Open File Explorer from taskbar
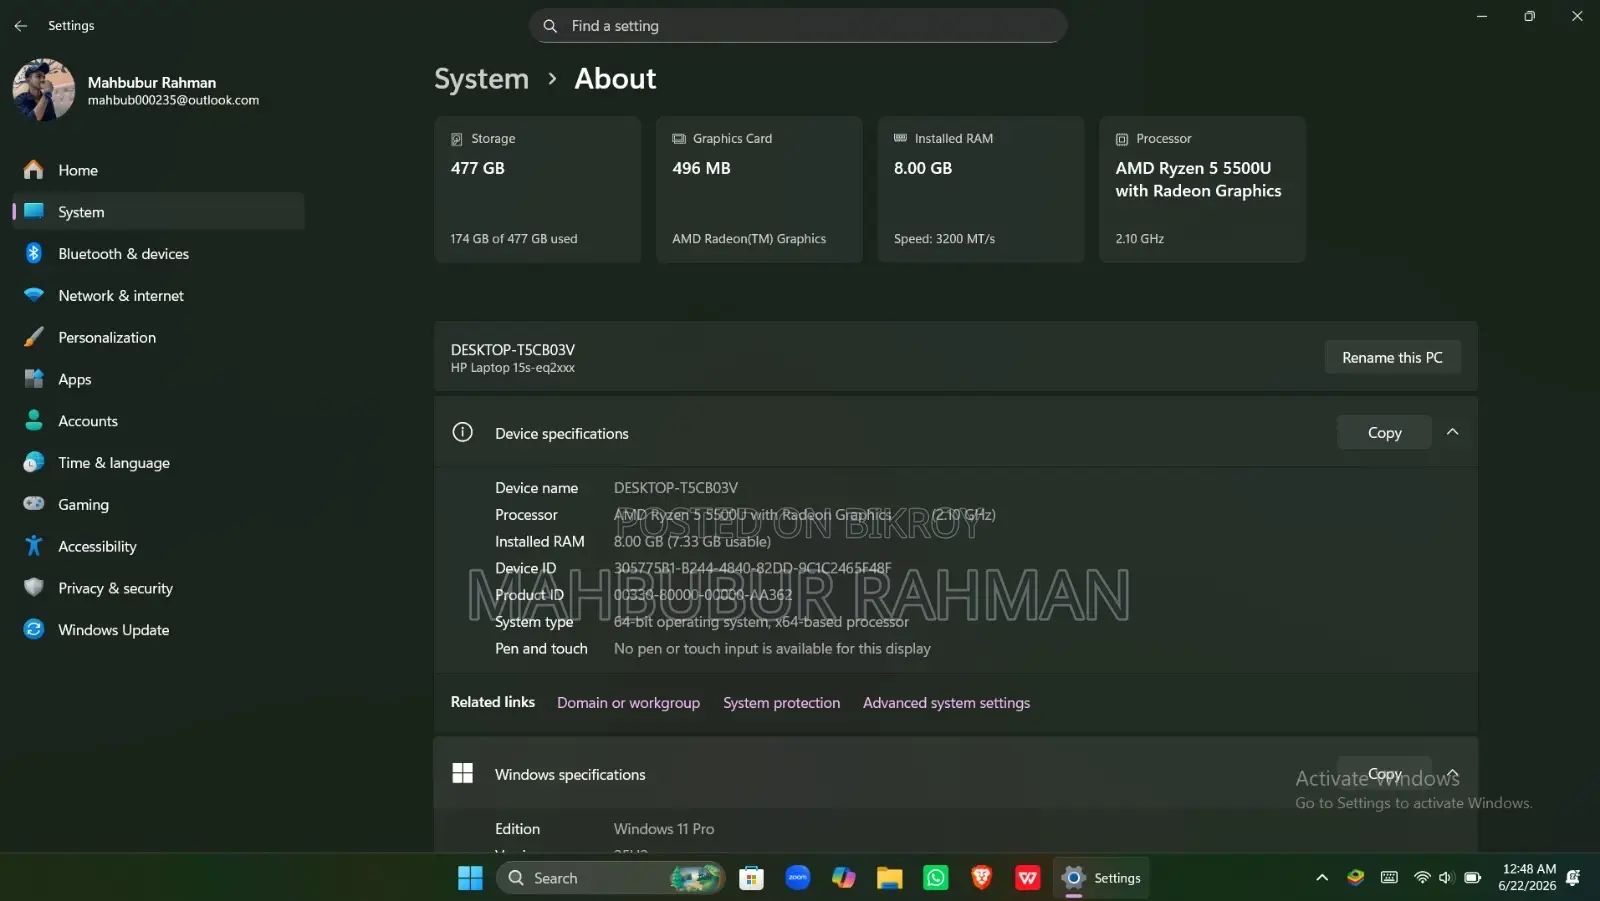Viewport: 1600px width, 901px height. [x=889, y=878]
